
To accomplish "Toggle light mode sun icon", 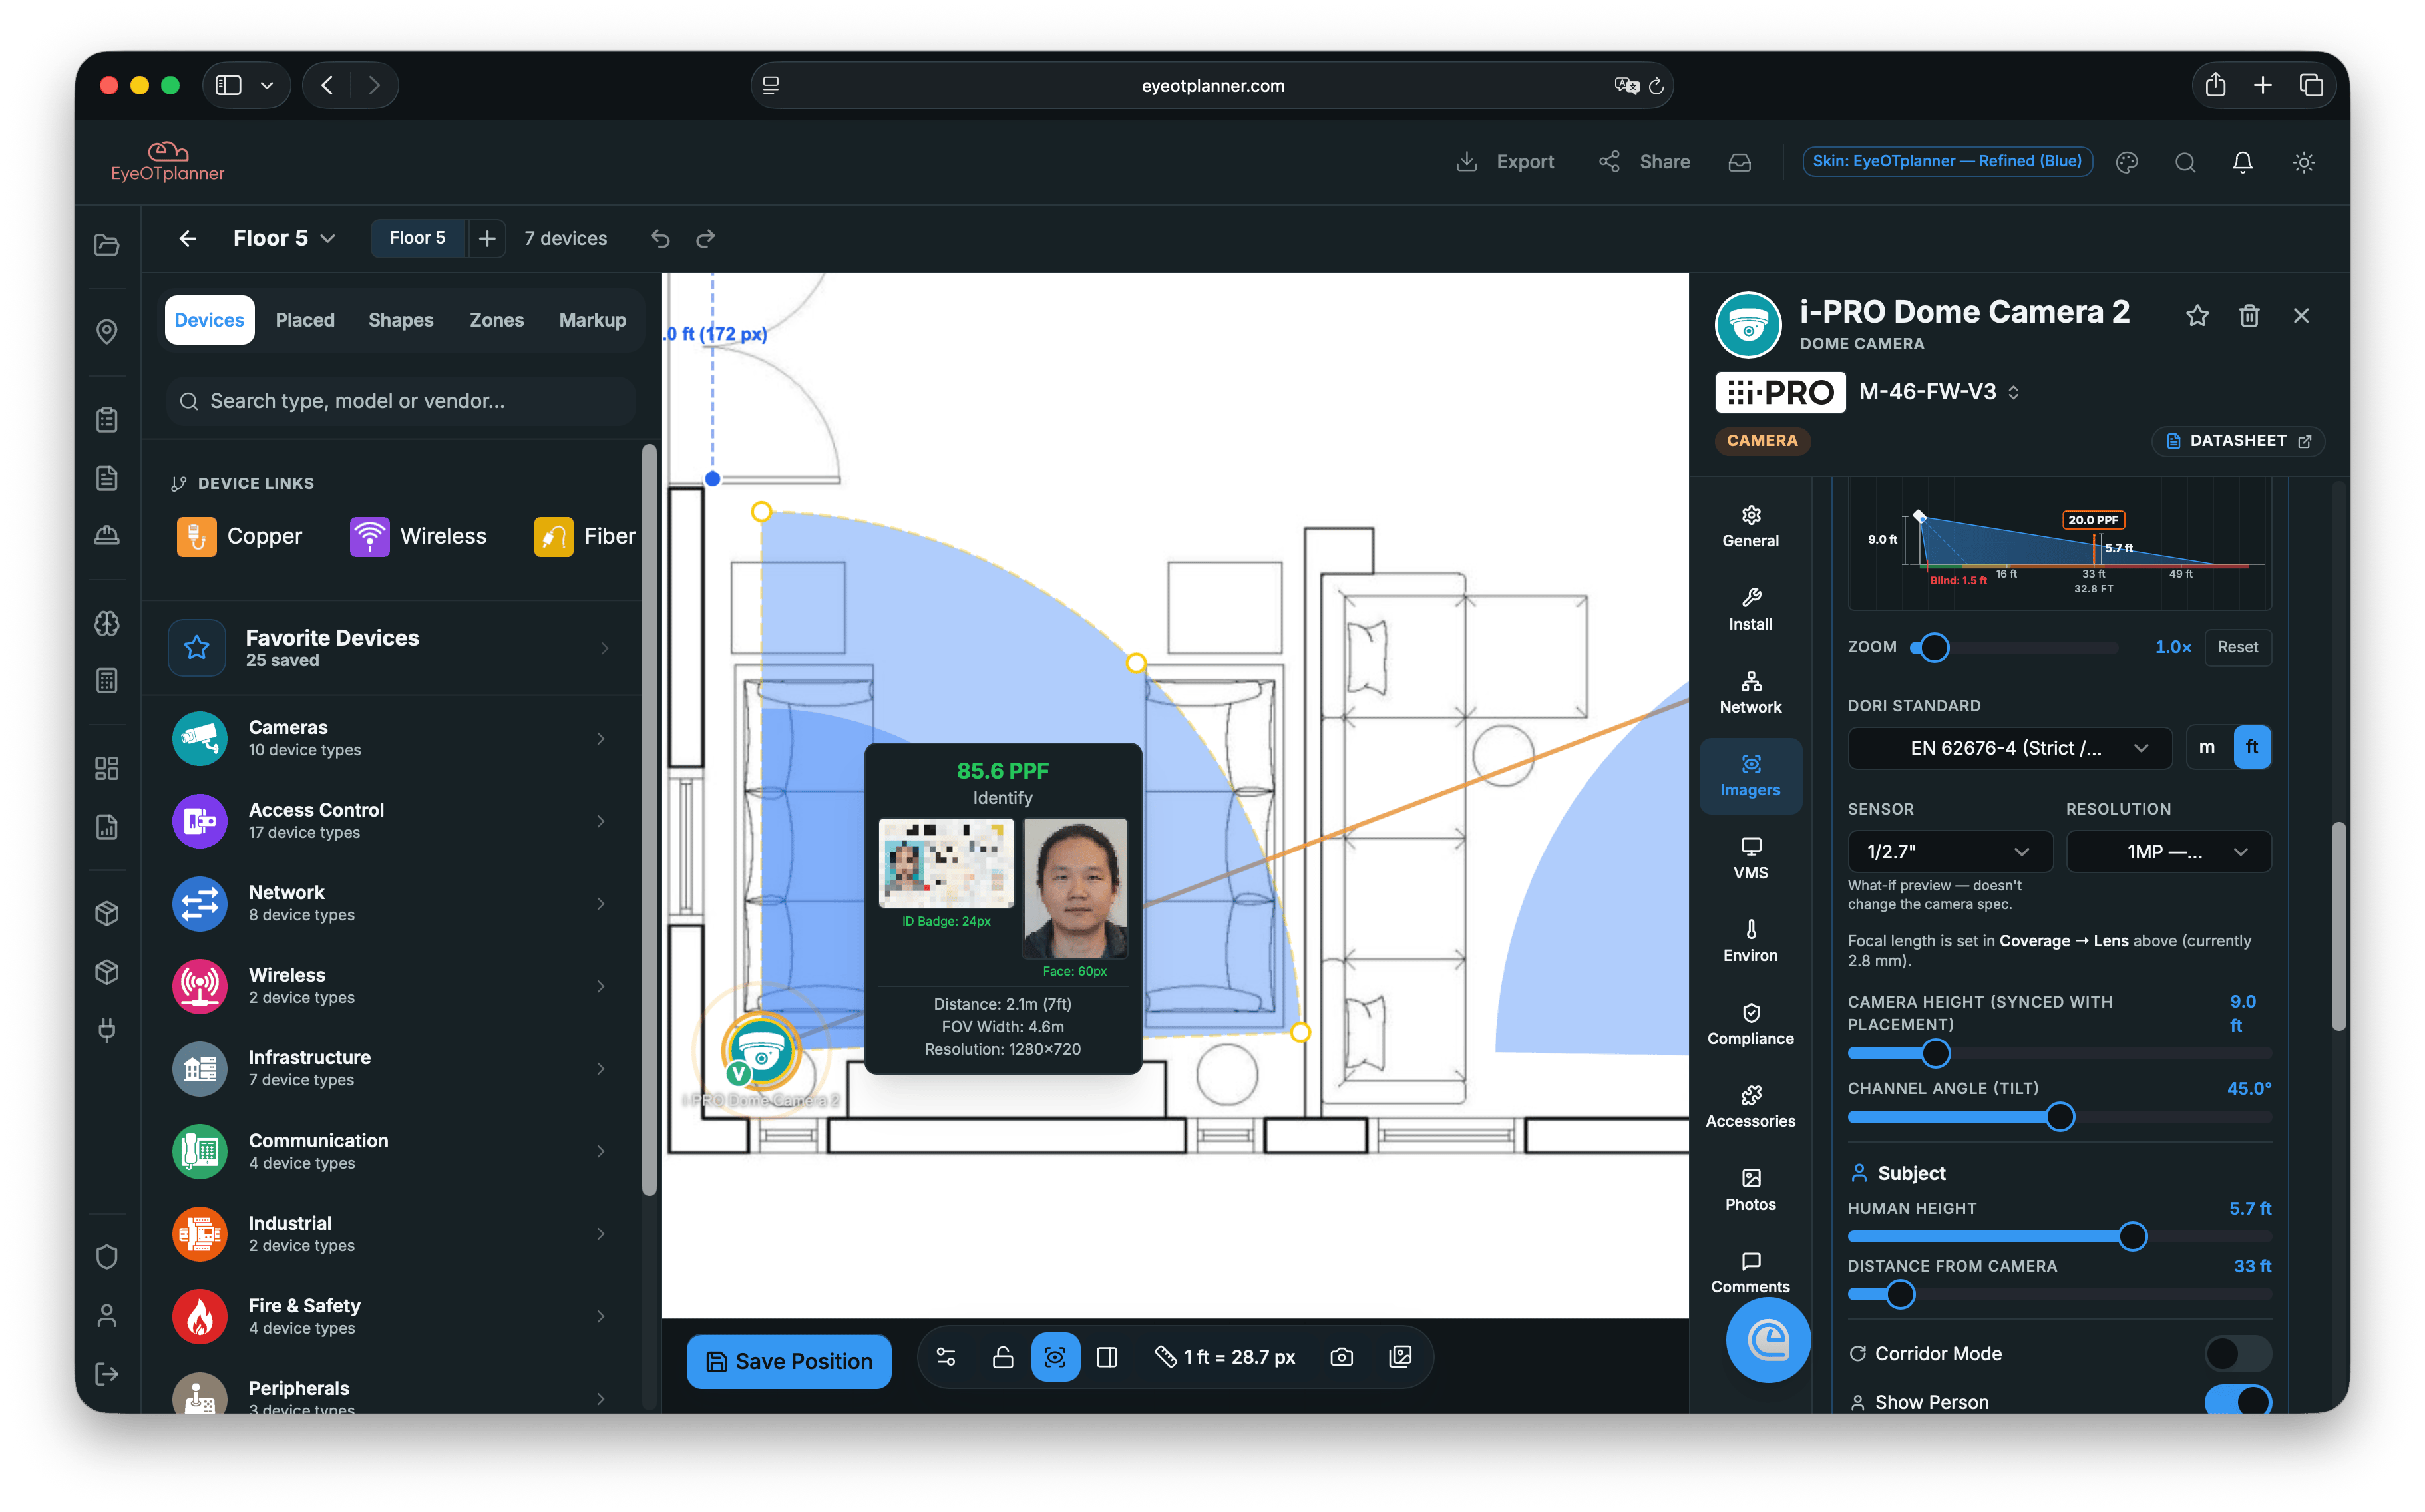I will (x=2304, y=162).
